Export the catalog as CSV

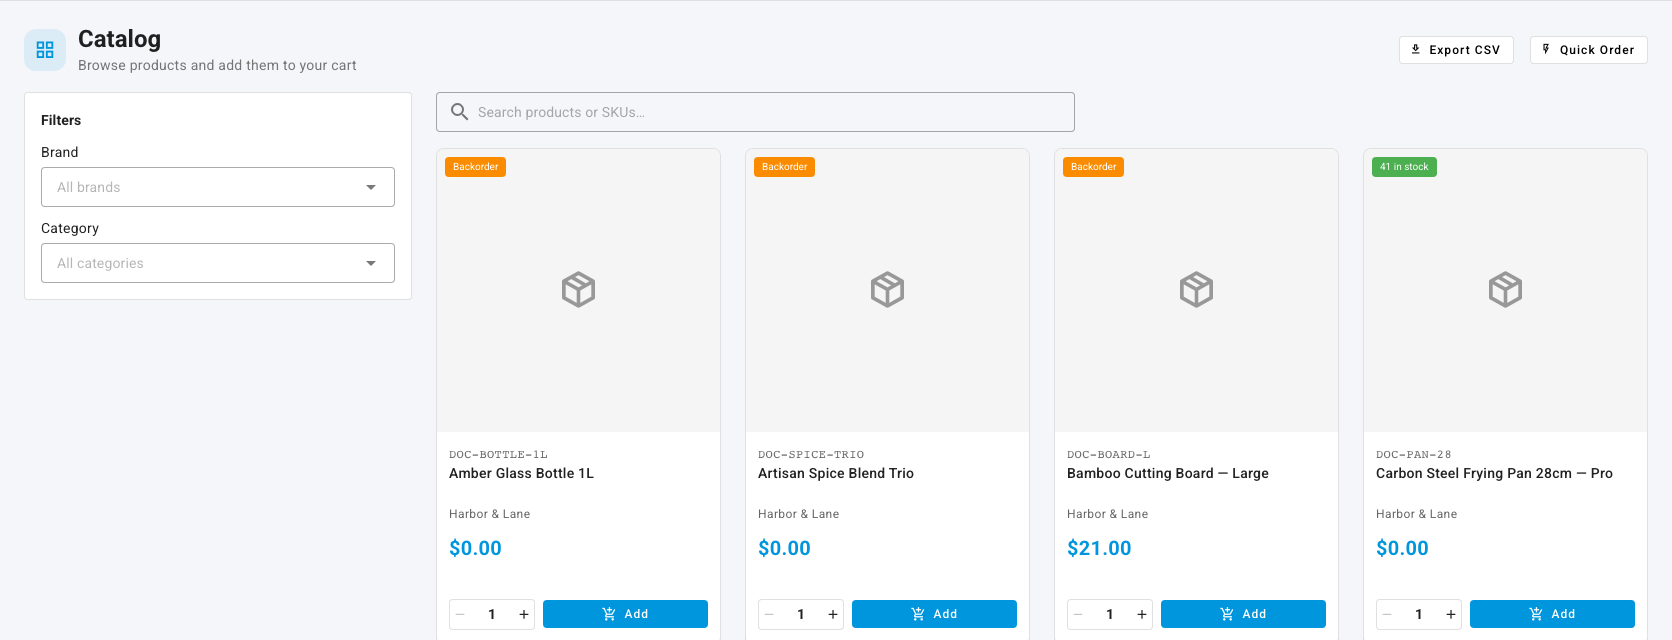[x=1456, y=50]
